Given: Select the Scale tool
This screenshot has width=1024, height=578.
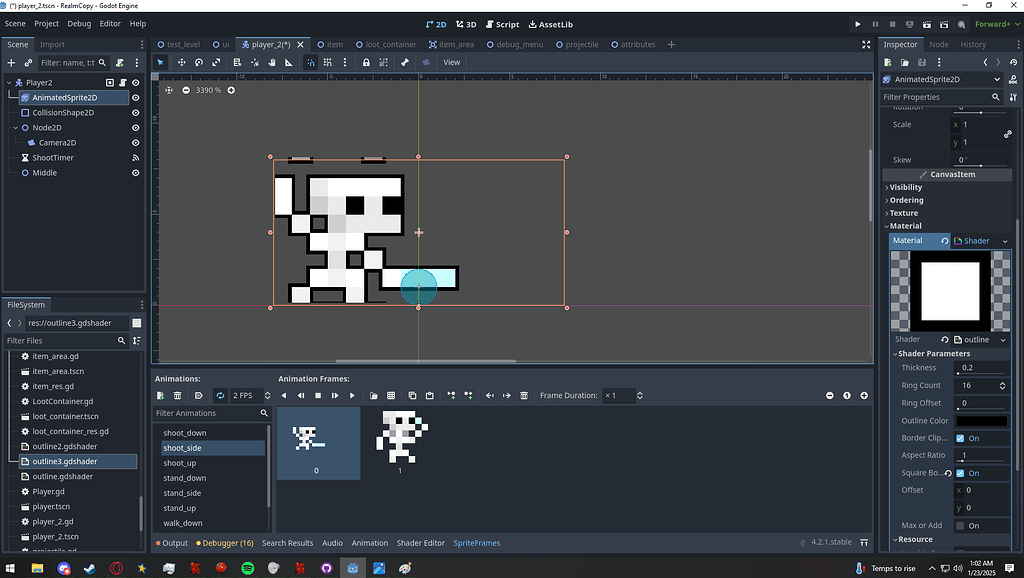Looking at the screenshot, I should [x=216, y=62].
